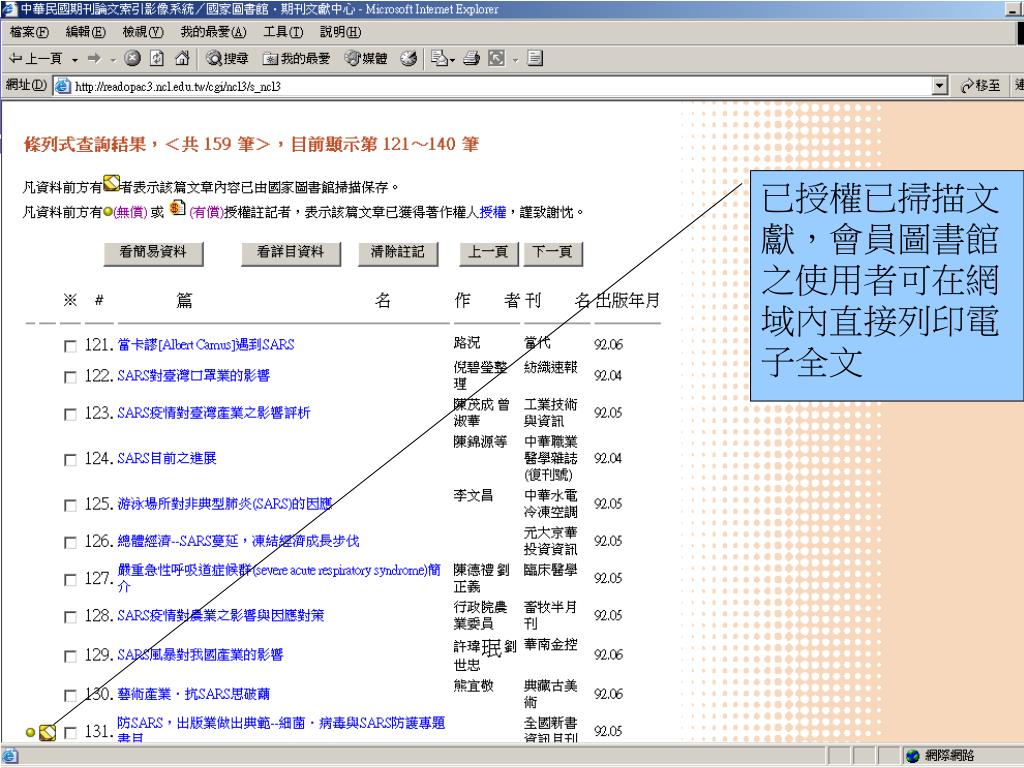The image size is (1024, 768).
Task: Open article SARS目前之進展
Action: coord(167,458)
